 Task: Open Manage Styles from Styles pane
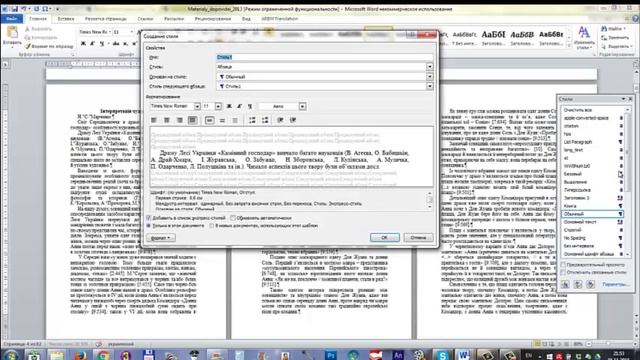coord(591,284)
